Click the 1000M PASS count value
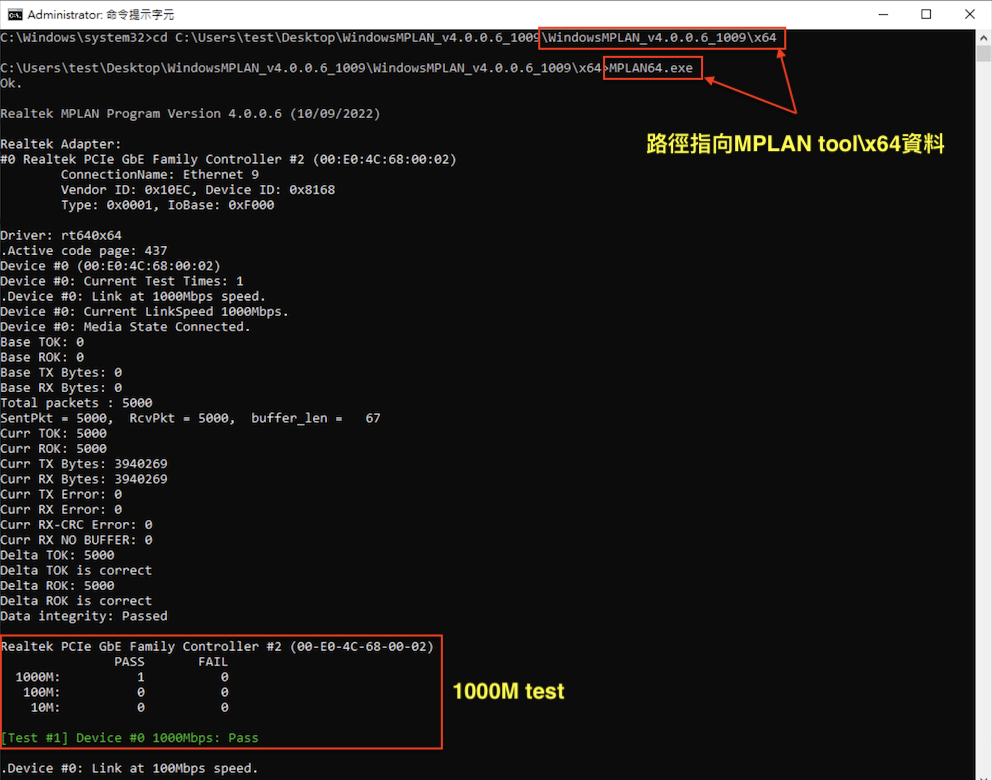992x780 pixels. [140, 676]
